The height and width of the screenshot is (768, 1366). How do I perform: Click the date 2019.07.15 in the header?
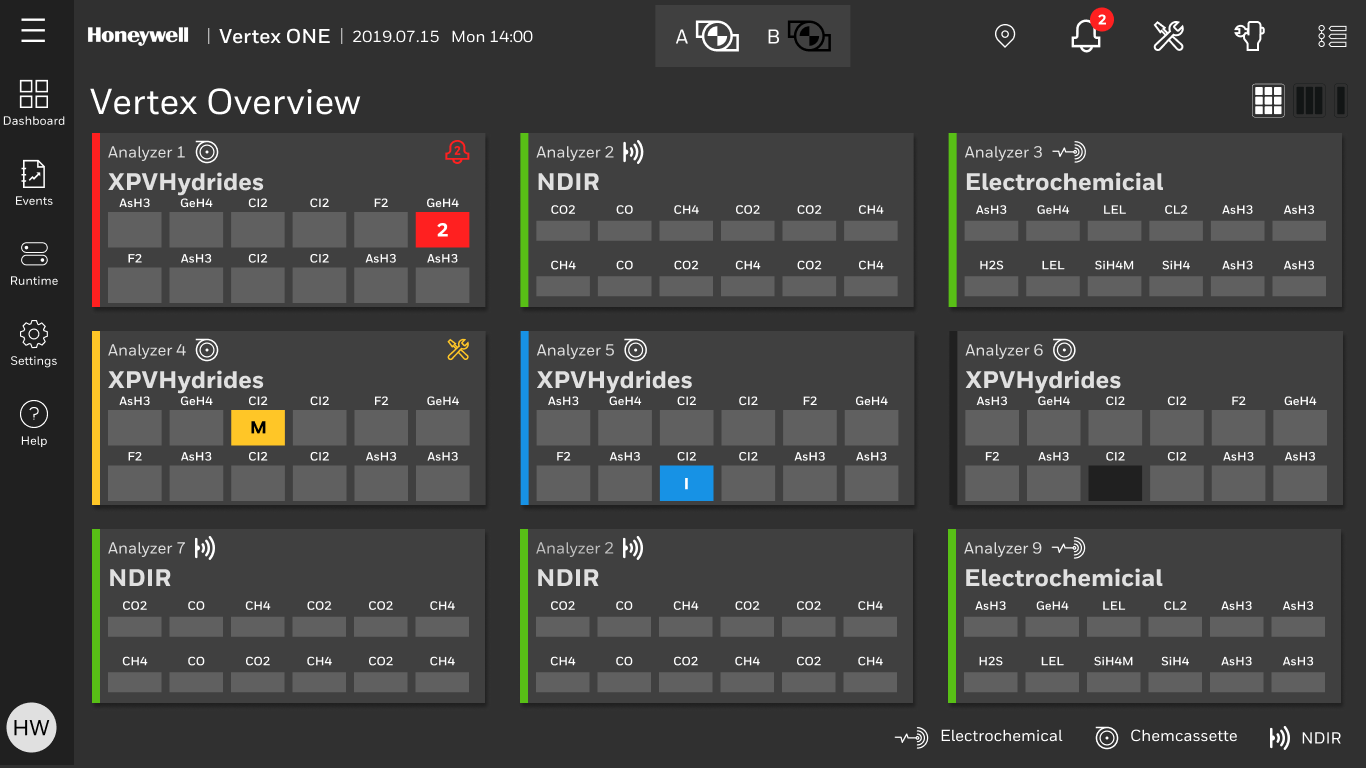(x=396, y=36)
